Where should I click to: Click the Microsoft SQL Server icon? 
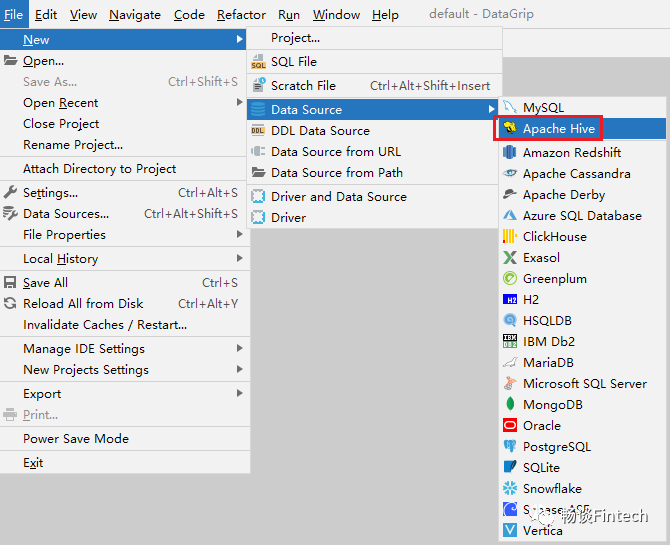coord(509,383)
